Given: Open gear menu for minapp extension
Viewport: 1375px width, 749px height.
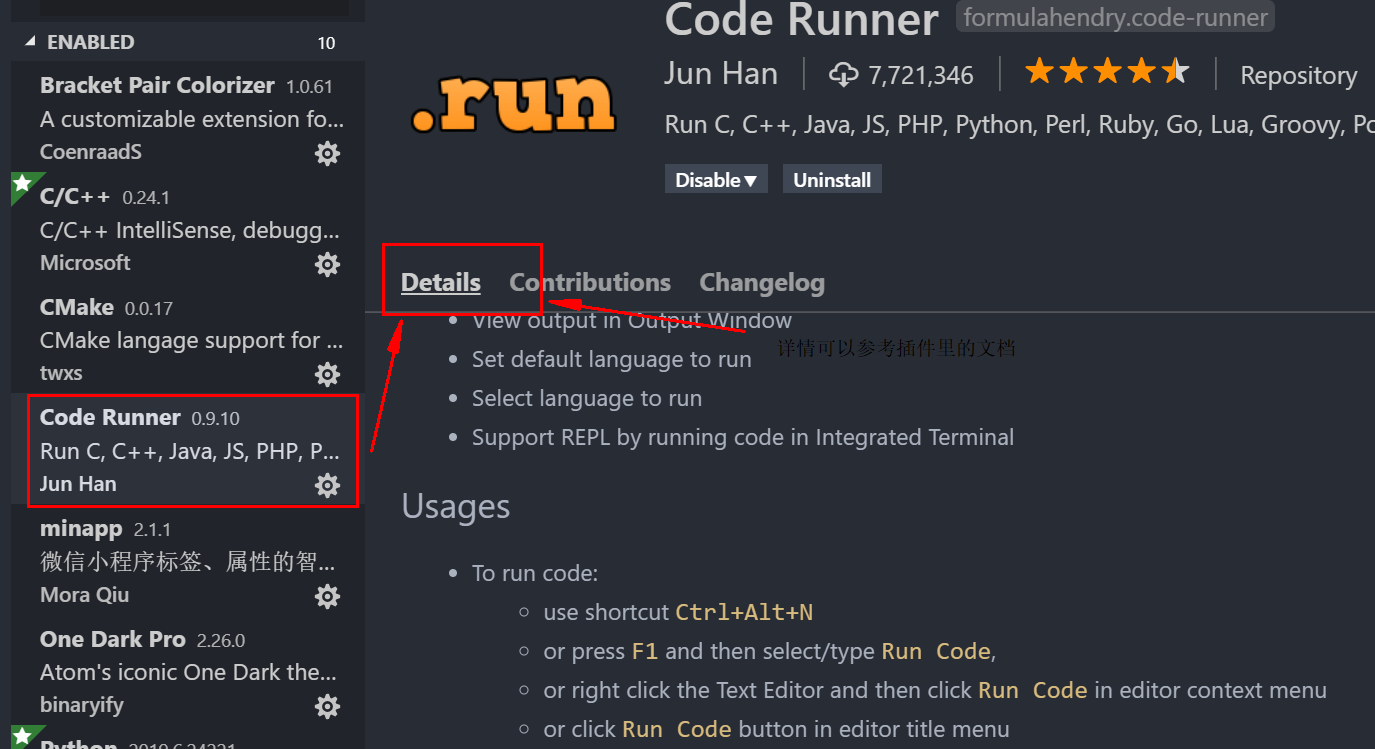Looking at the screenshot, I should point(328,596).
